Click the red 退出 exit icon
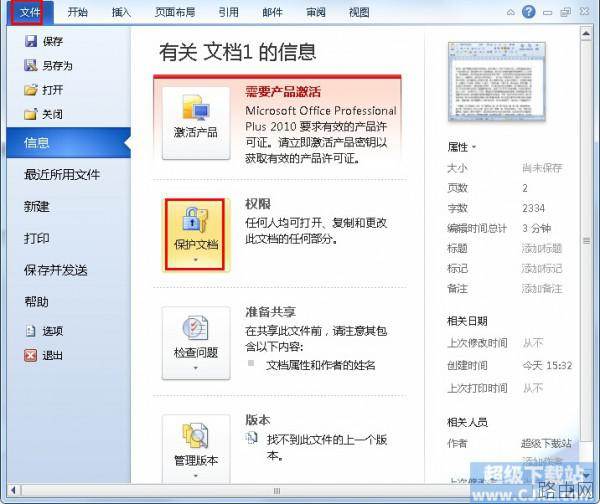Viewport: 600px width, 504px height. coord(31,355)
